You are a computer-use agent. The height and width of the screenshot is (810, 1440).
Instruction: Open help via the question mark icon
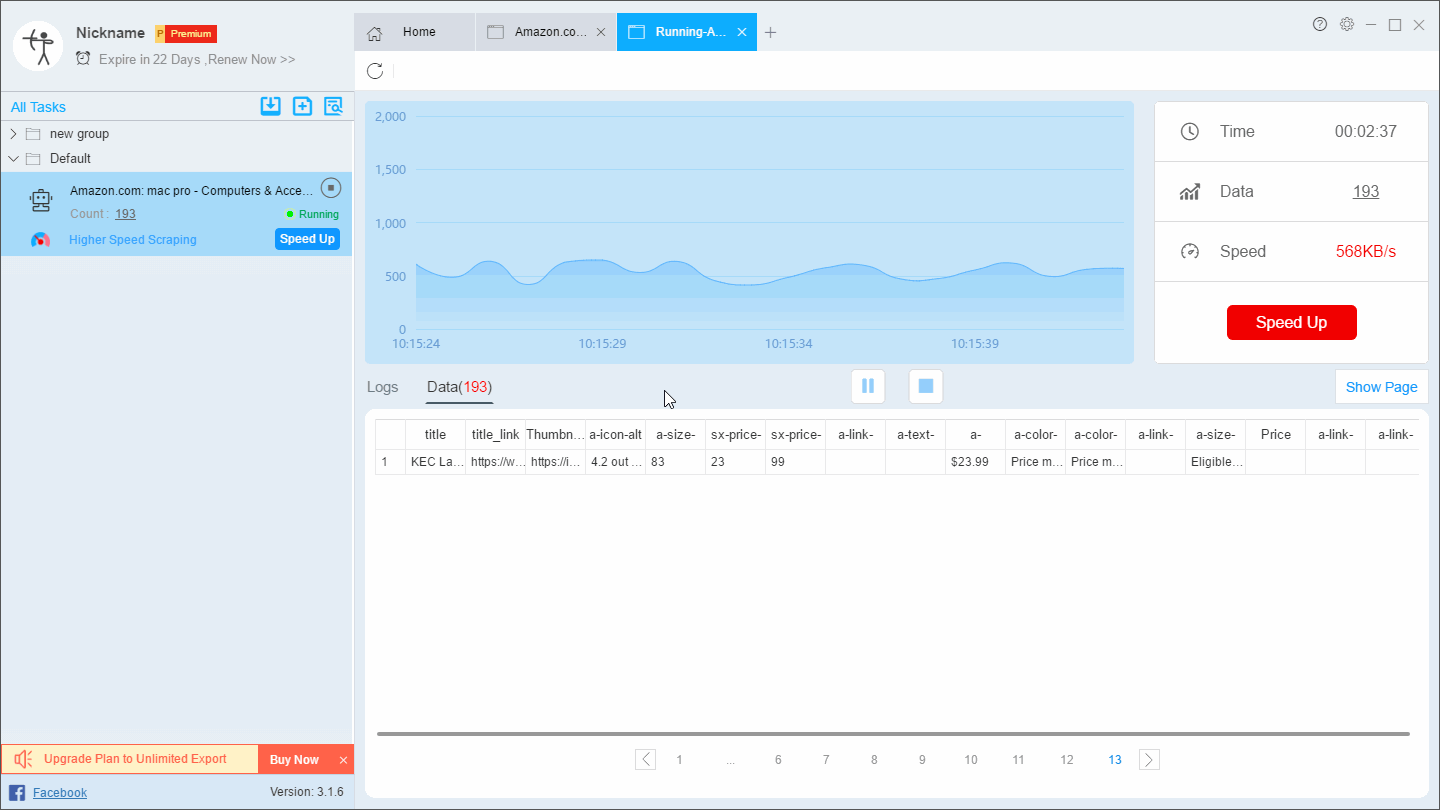click(1320, 24)
